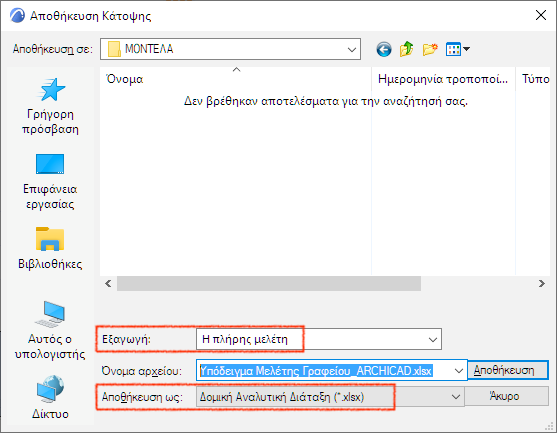
Task: Open Δίκτυο in sidebar
Action: point(50,397)
